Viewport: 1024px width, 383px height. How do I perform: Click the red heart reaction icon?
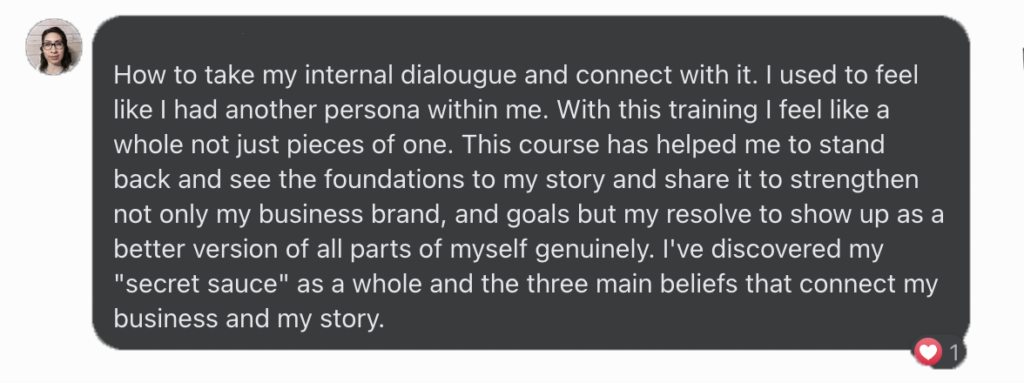[x=927, y=352]
